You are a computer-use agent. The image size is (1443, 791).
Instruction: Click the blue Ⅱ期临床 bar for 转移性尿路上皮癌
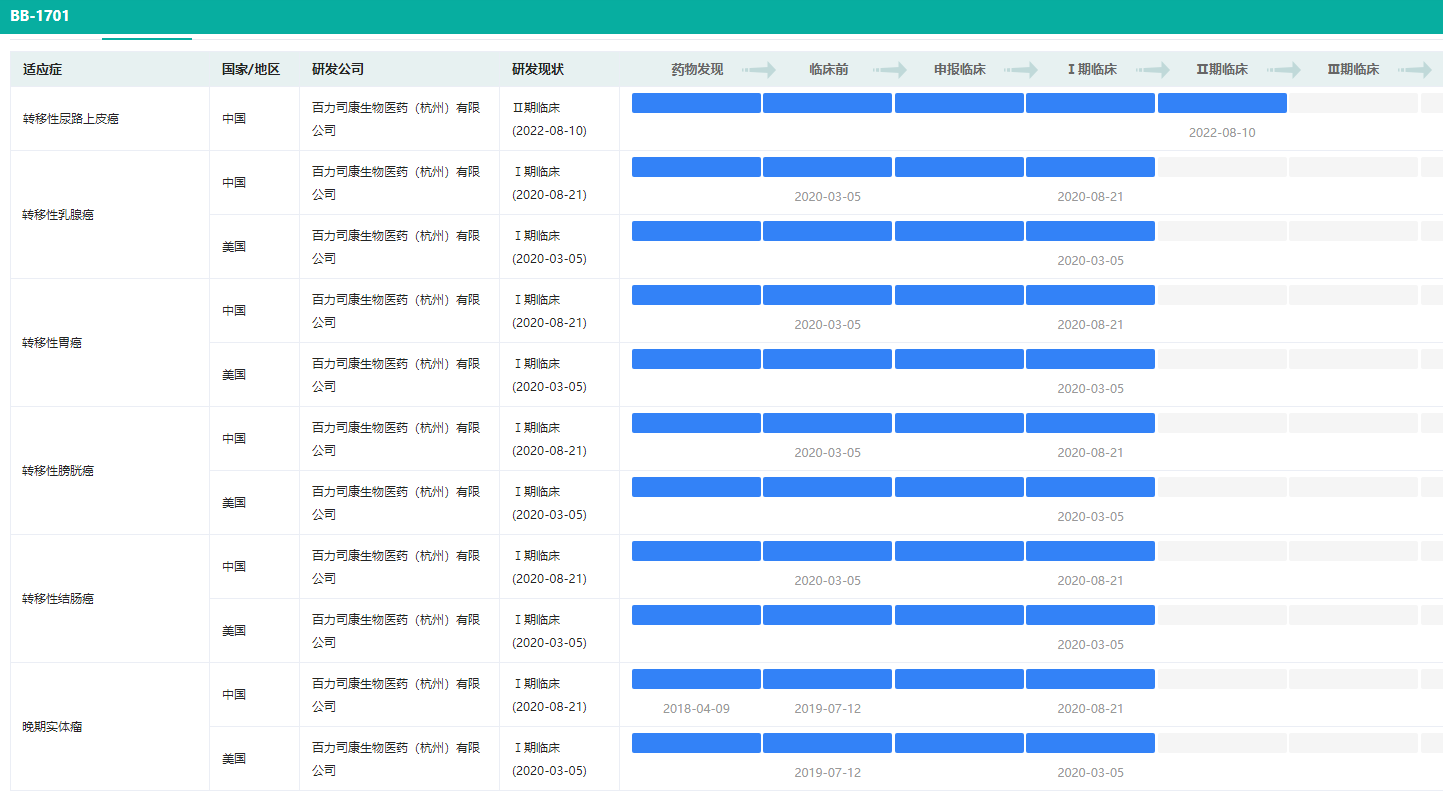(1222, 103)
